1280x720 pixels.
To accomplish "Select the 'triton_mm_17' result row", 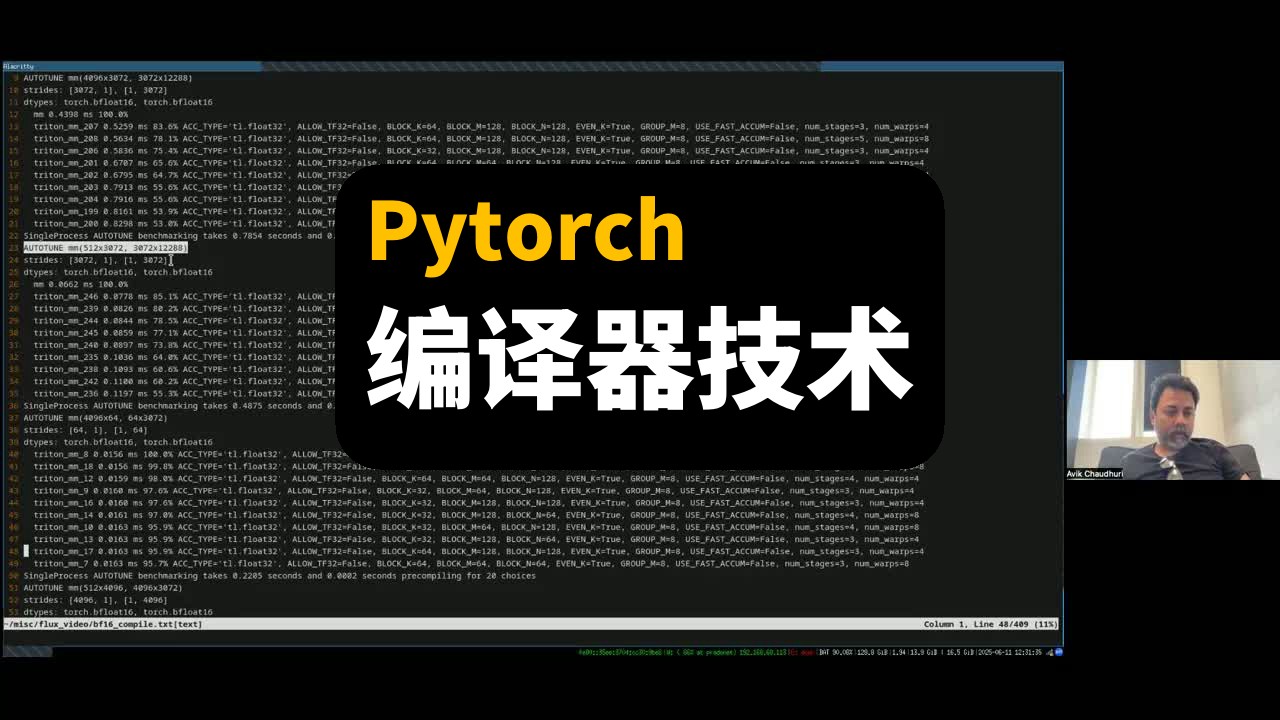I will tap(479, 551).
